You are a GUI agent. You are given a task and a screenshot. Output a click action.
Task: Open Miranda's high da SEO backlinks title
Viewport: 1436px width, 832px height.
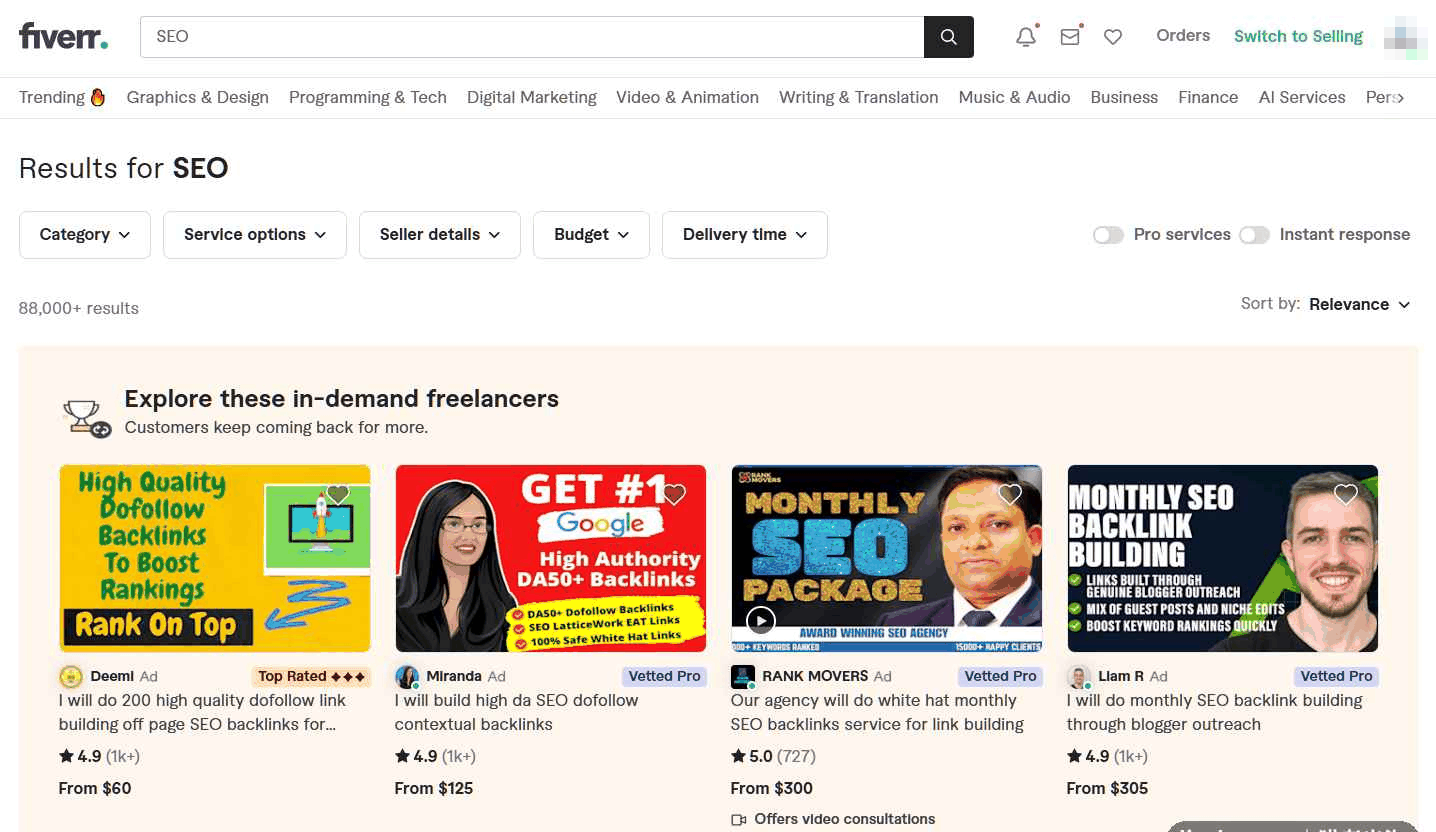coord(517,712)
